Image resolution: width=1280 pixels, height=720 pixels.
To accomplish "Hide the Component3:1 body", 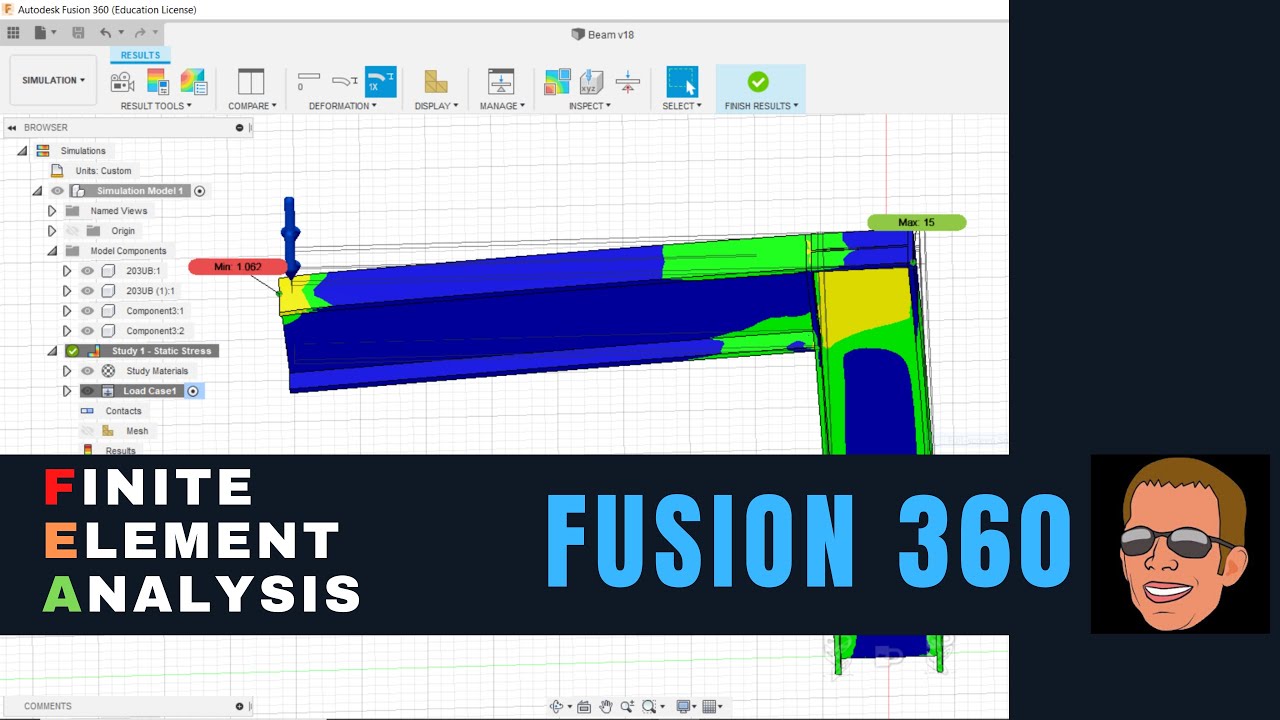I will coord(87,311).
